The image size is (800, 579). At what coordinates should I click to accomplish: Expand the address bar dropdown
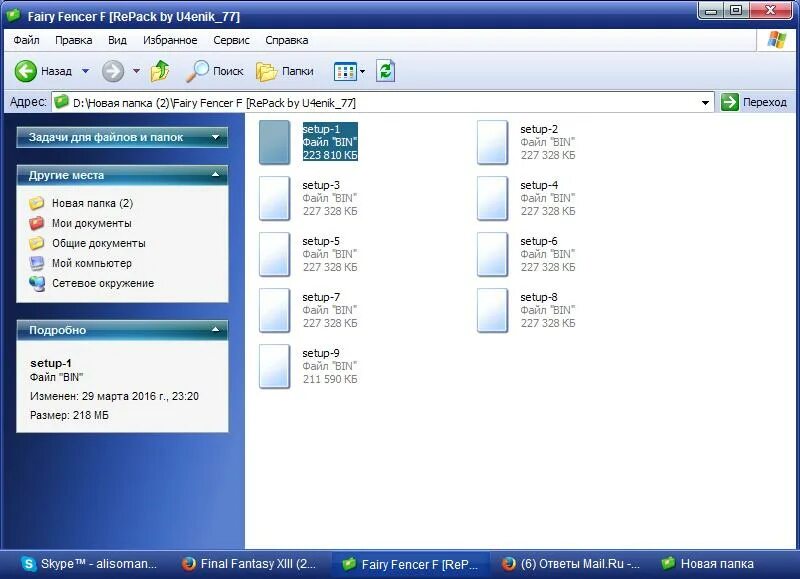click(x=705, y=103)
